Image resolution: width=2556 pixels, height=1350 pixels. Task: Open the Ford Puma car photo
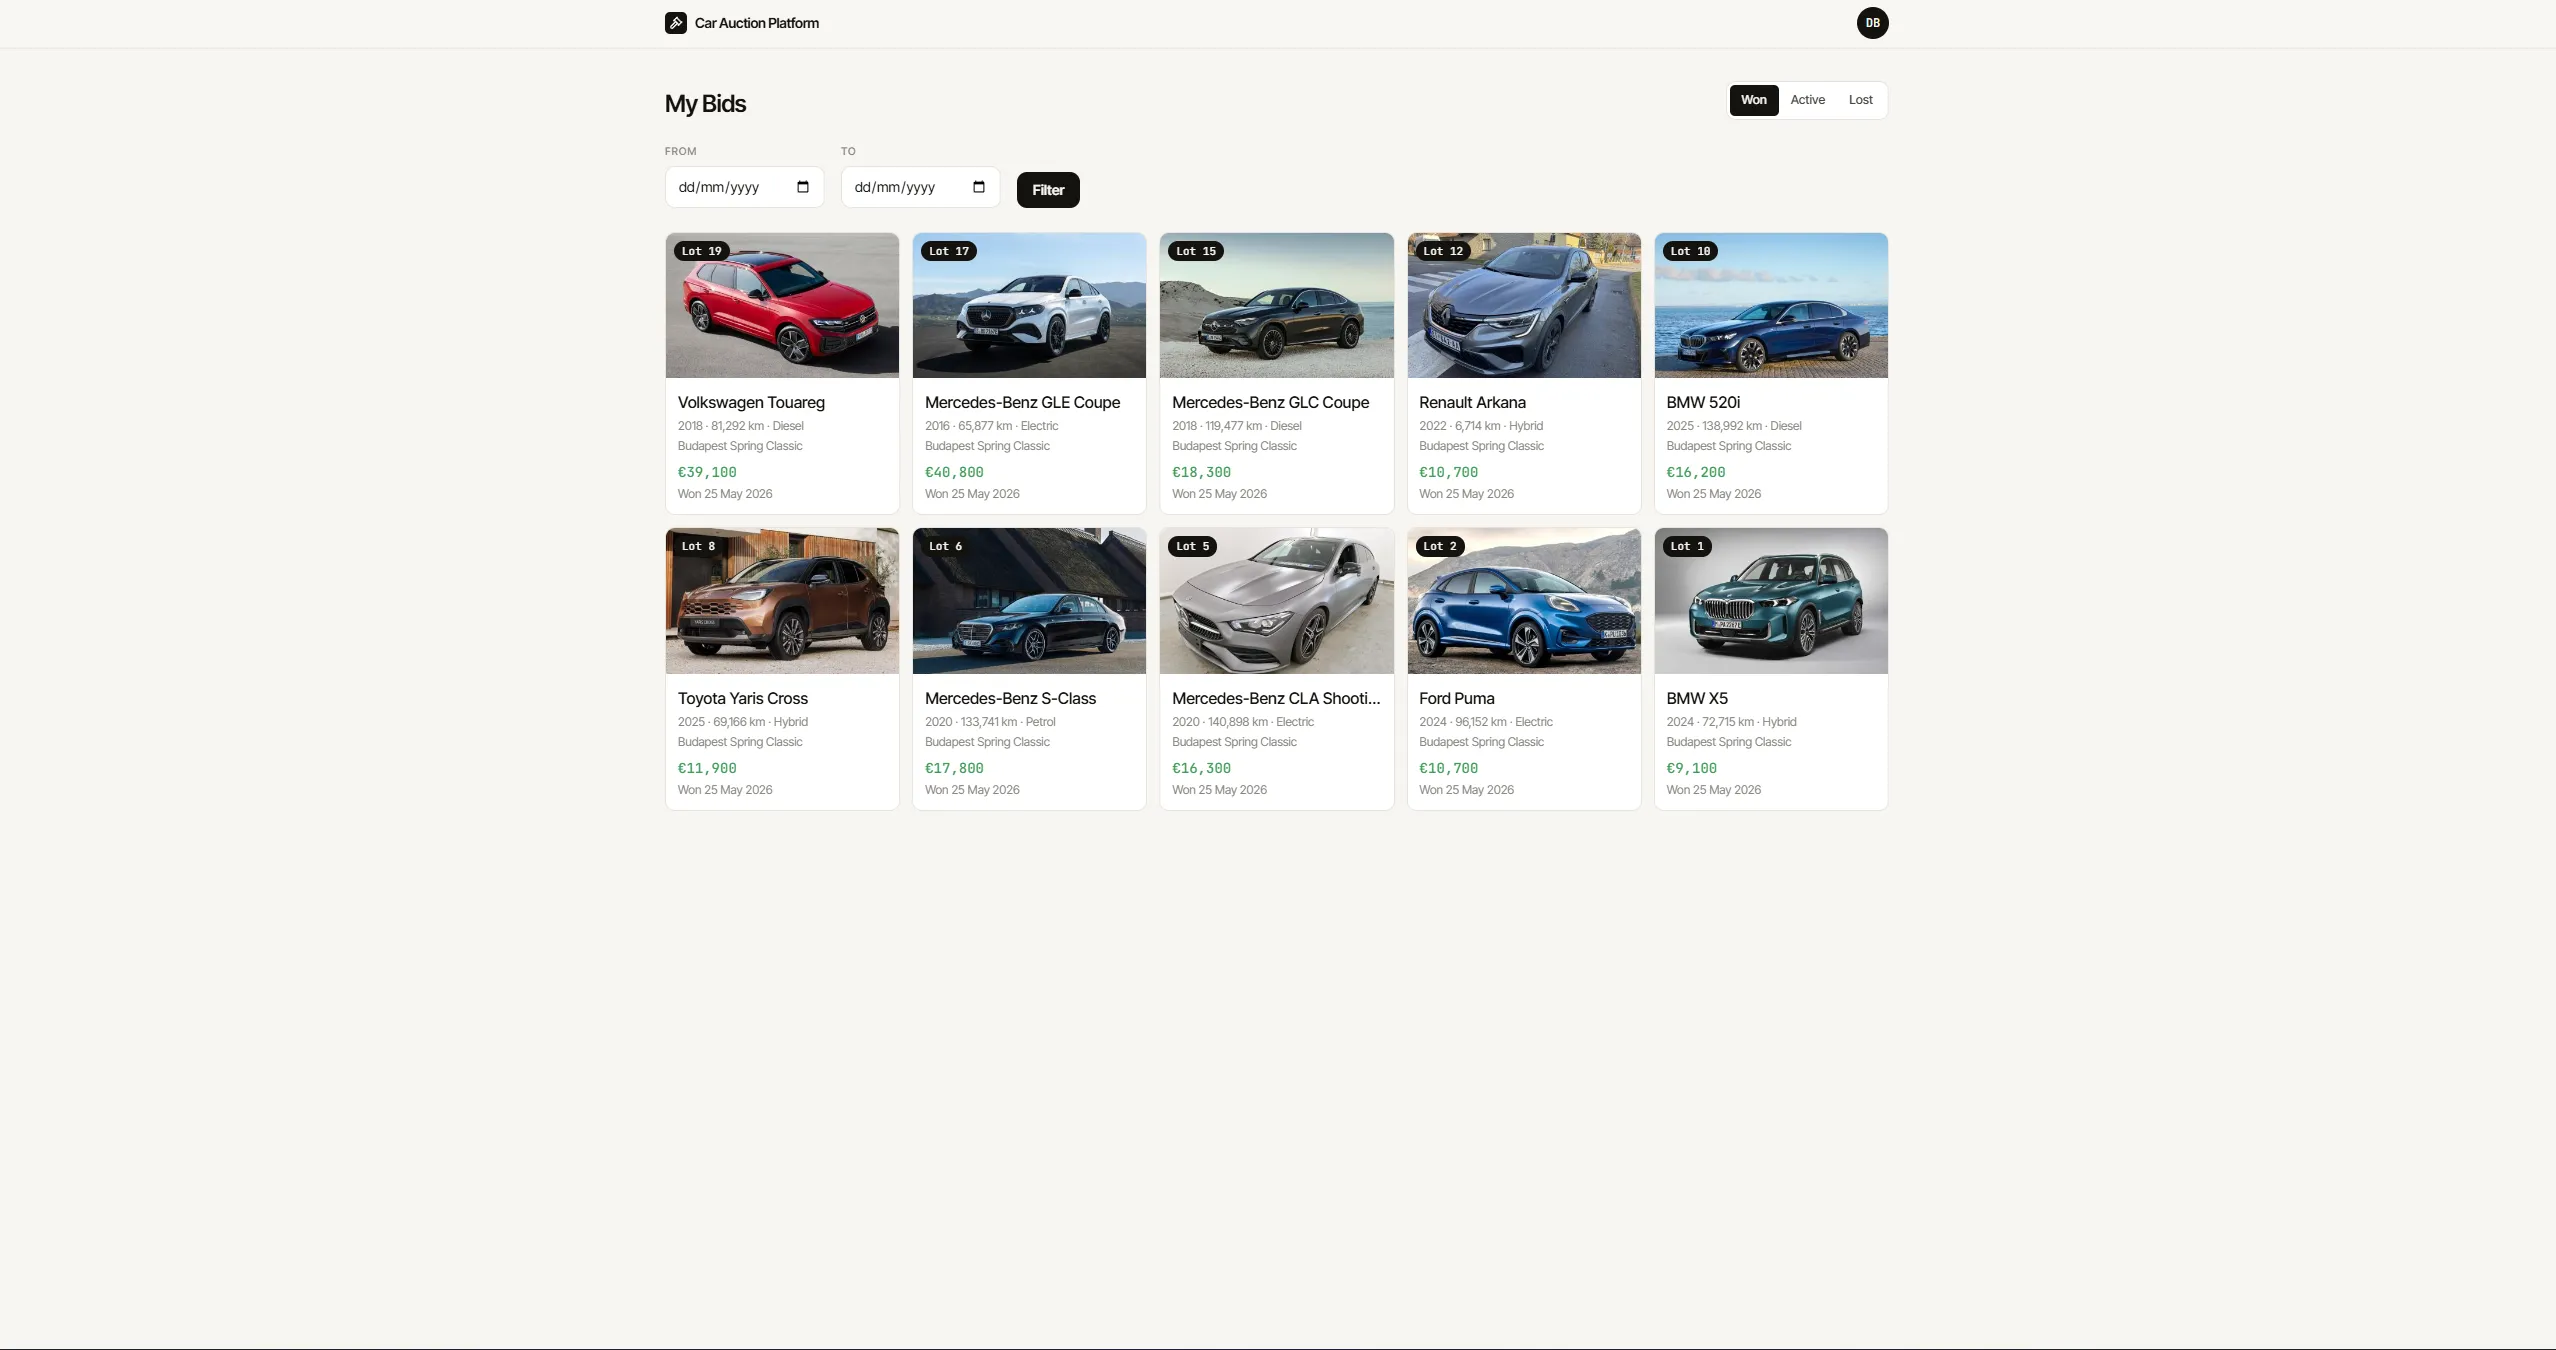click(1524, 601)
